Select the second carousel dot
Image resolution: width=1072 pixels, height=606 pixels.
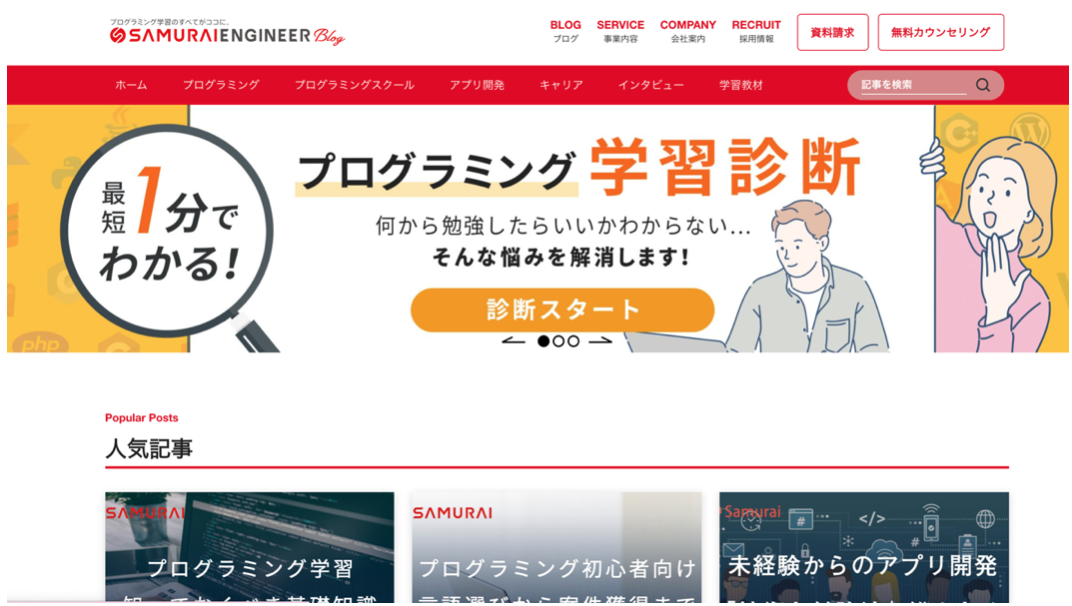559,341
